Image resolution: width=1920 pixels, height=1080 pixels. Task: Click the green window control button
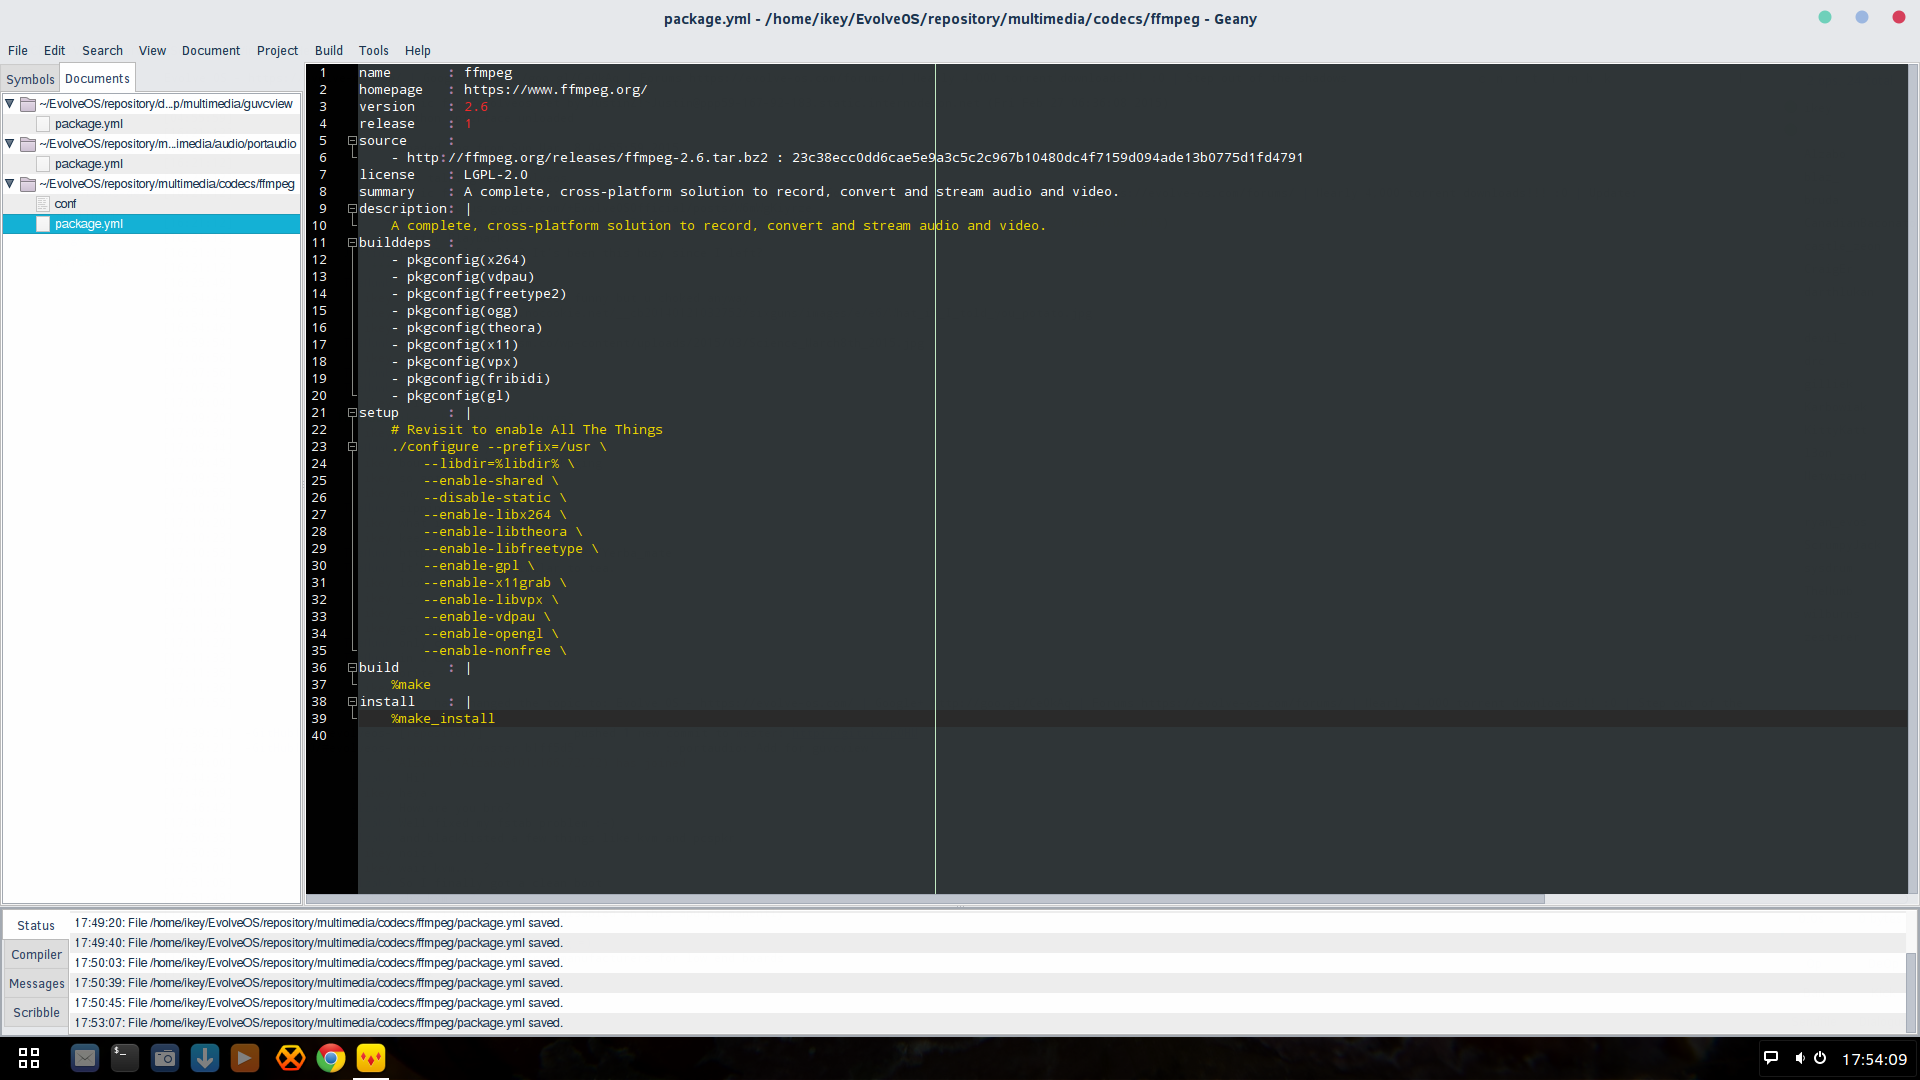pos(1825,17)
